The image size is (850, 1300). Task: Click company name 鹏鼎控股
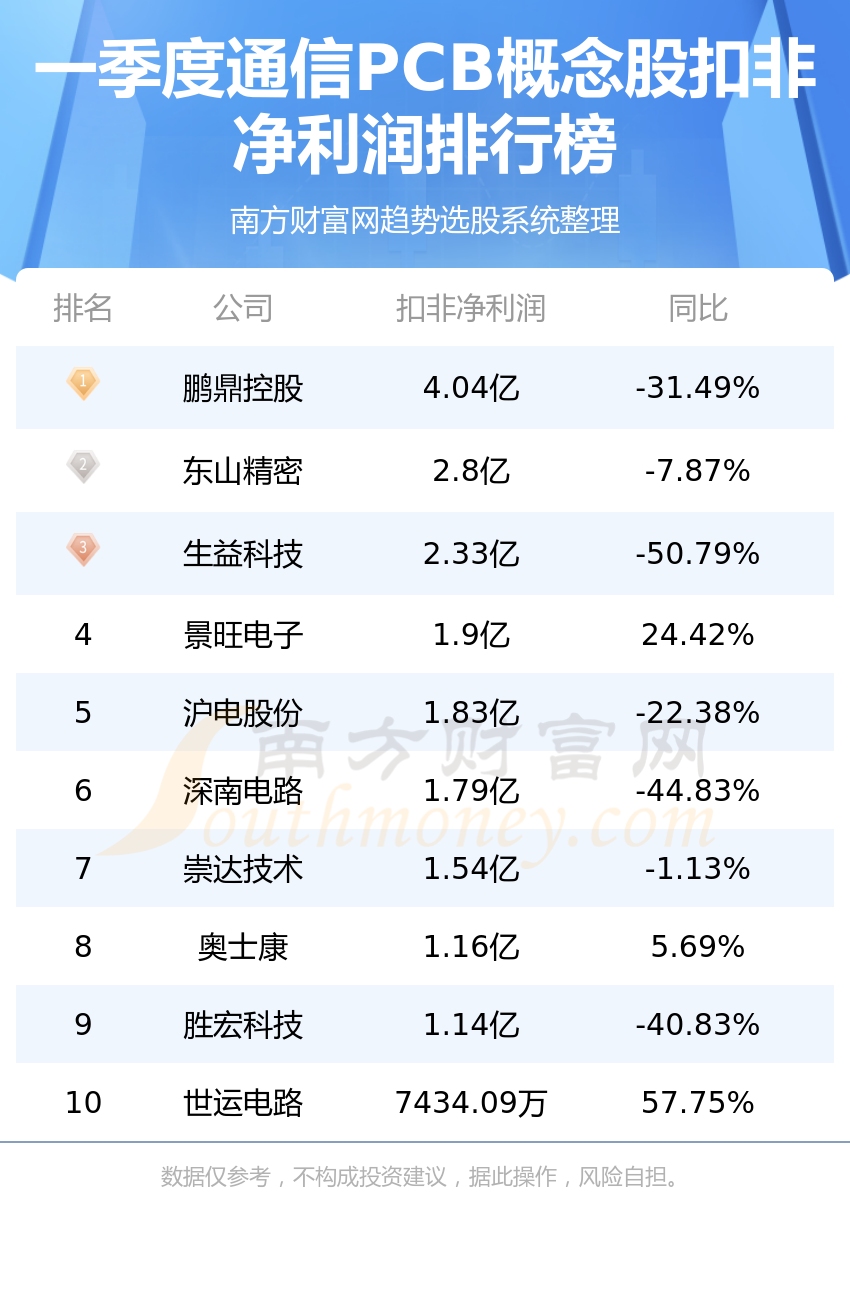click(x=243, y=388)
